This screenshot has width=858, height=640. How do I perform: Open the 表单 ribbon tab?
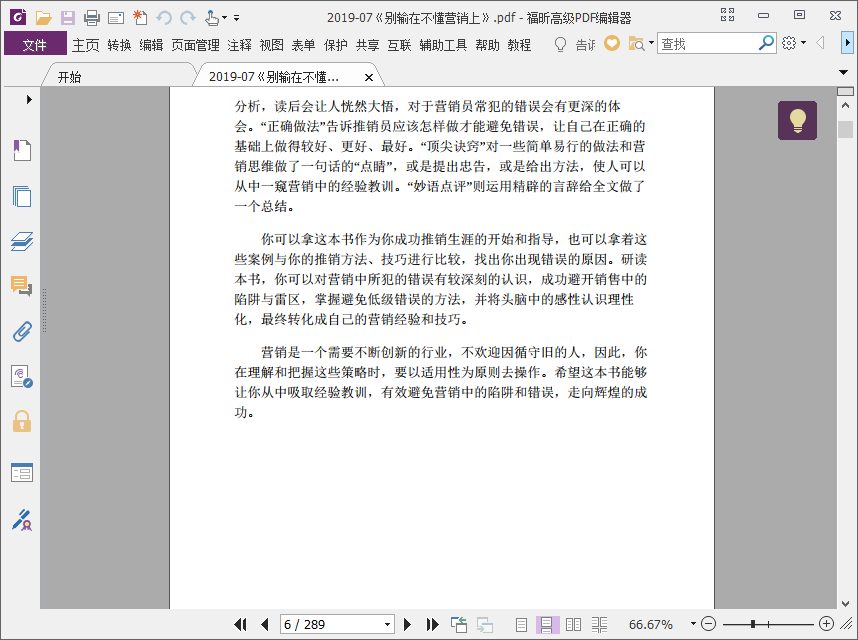303,45
